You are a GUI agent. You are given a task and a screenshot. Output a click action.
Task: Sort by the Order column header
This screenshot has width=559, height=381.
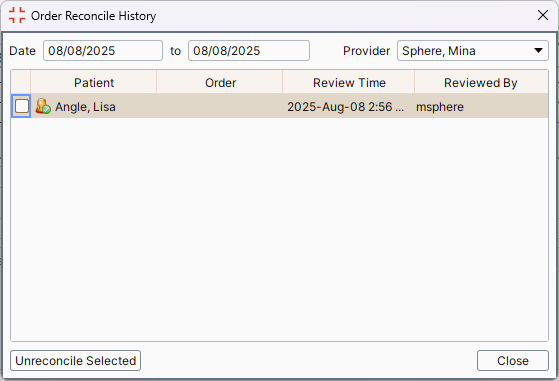tap(220, 82)
